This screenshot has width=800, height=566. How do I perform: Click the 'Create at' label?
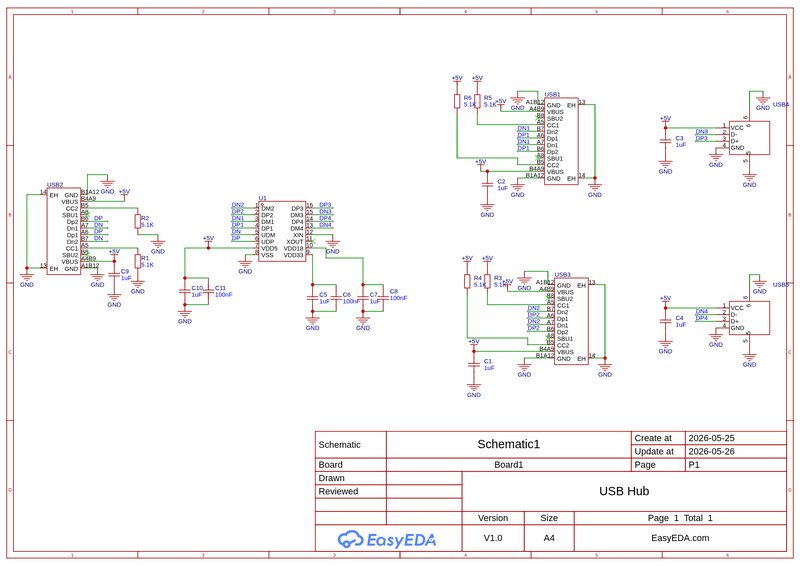tap(653, 438)
